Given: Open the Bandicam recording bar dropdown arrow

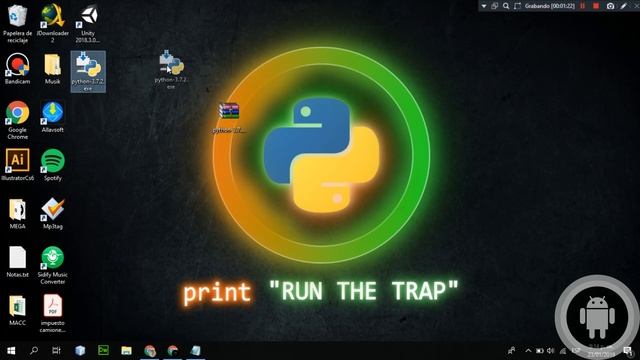Looking at the screenshot, I should (484, 6).
